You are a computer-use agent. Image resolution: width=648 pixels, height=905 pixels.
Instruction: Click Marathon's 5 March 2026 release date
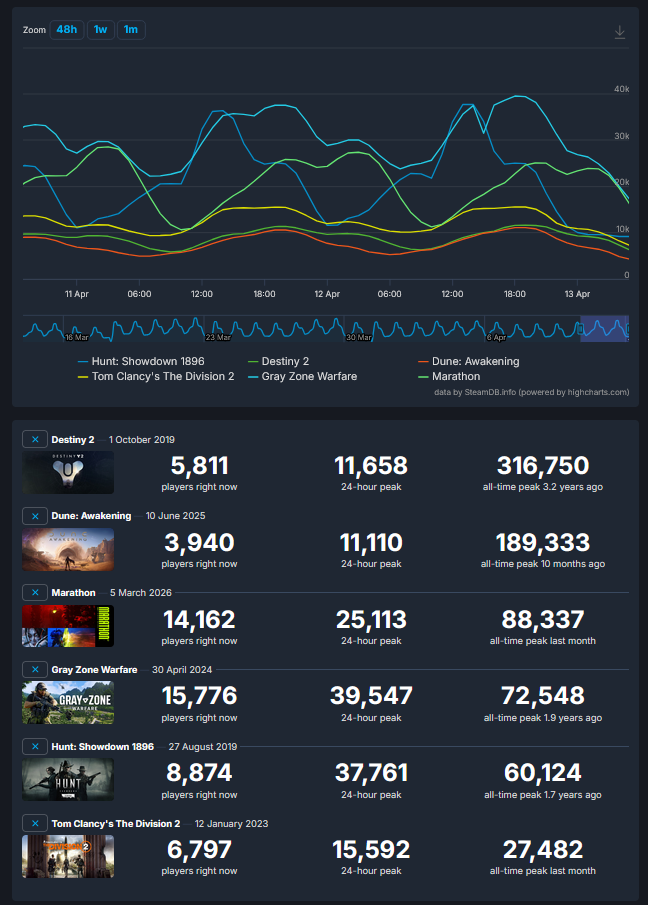[141, 593]
